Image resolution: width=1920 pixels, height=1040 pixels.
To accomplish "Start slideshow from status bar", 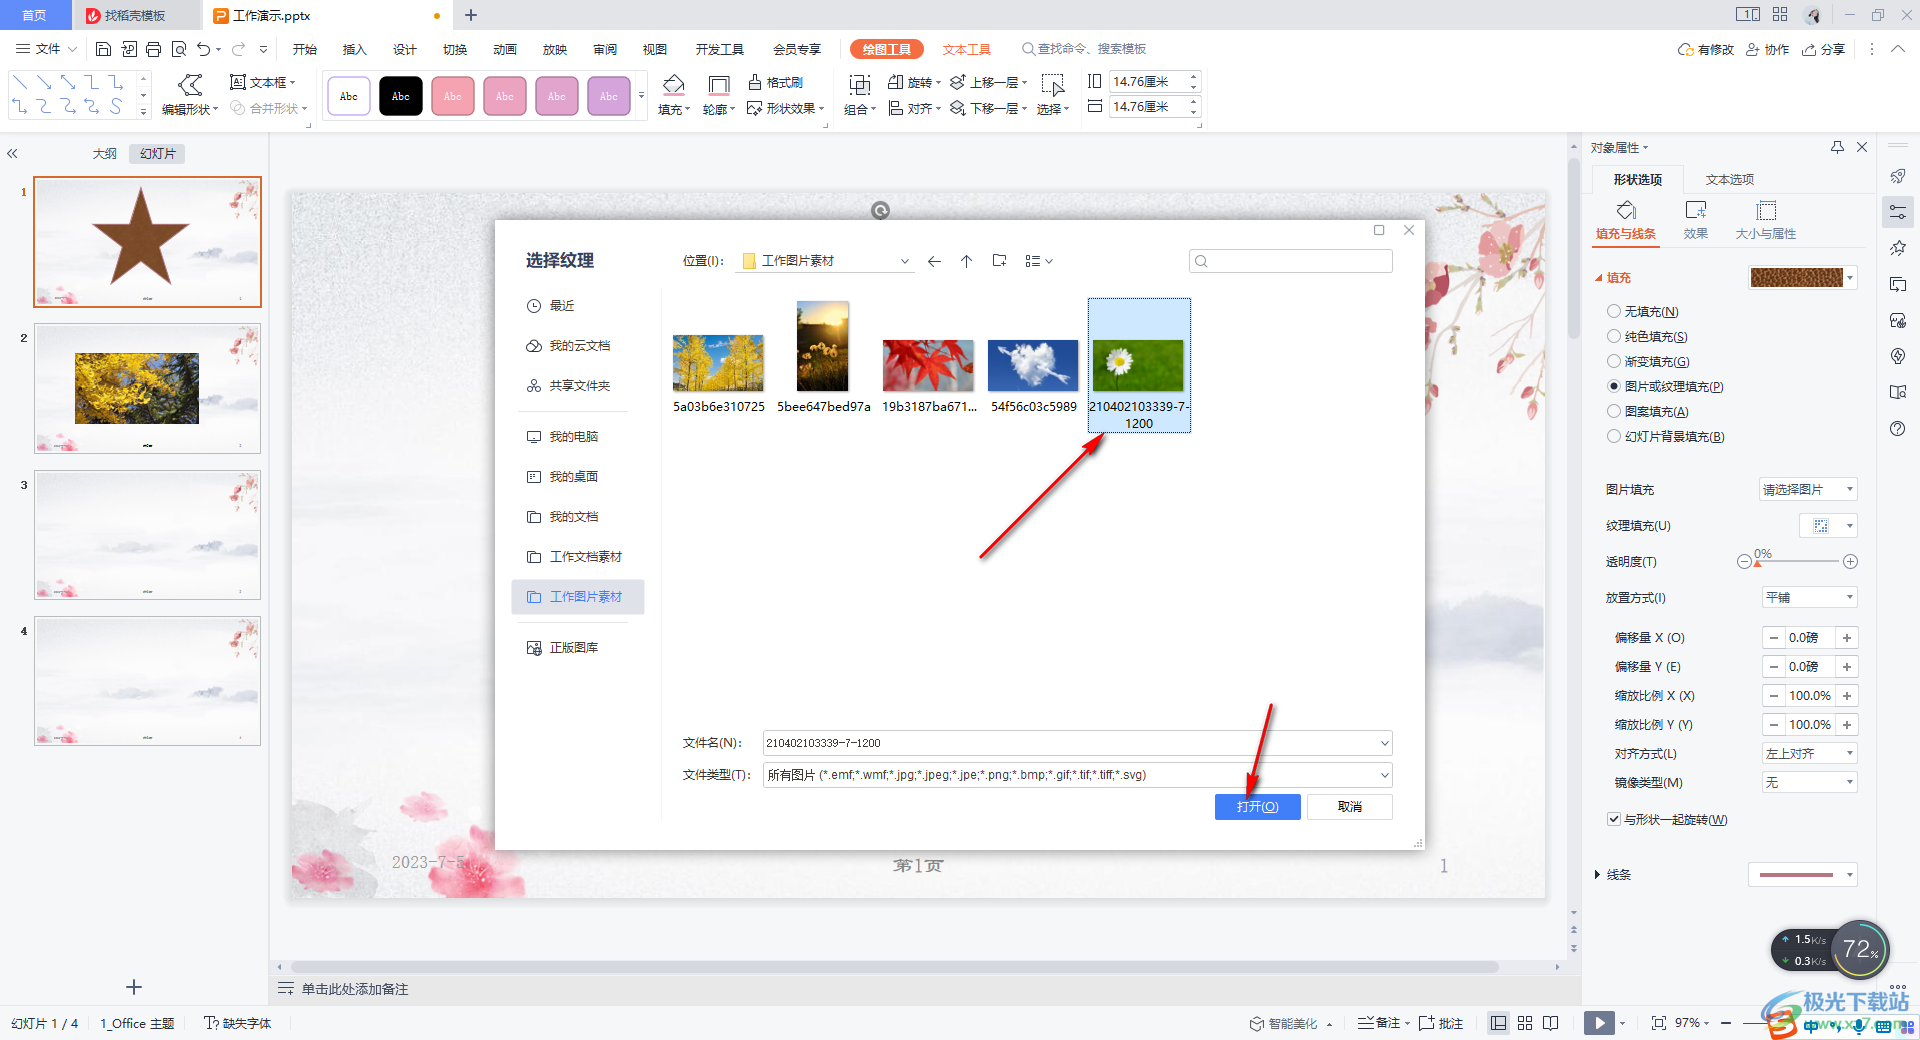I will (x=1599, y=1022).
